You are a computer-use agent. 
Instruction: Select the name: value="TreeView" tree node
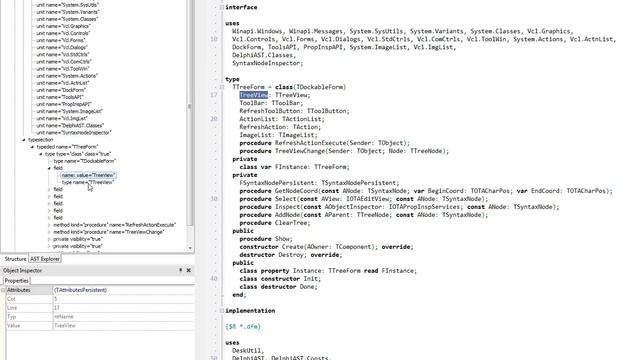89,175
